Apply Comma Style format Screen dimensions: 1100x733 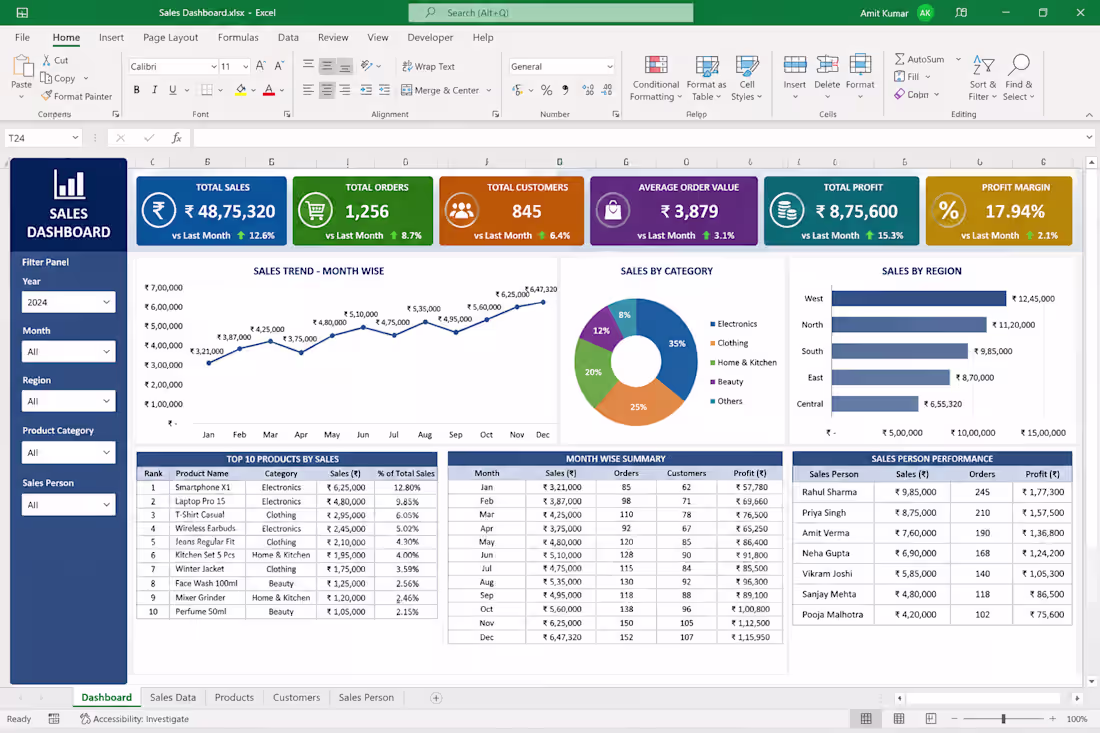(x=565, y=90)
